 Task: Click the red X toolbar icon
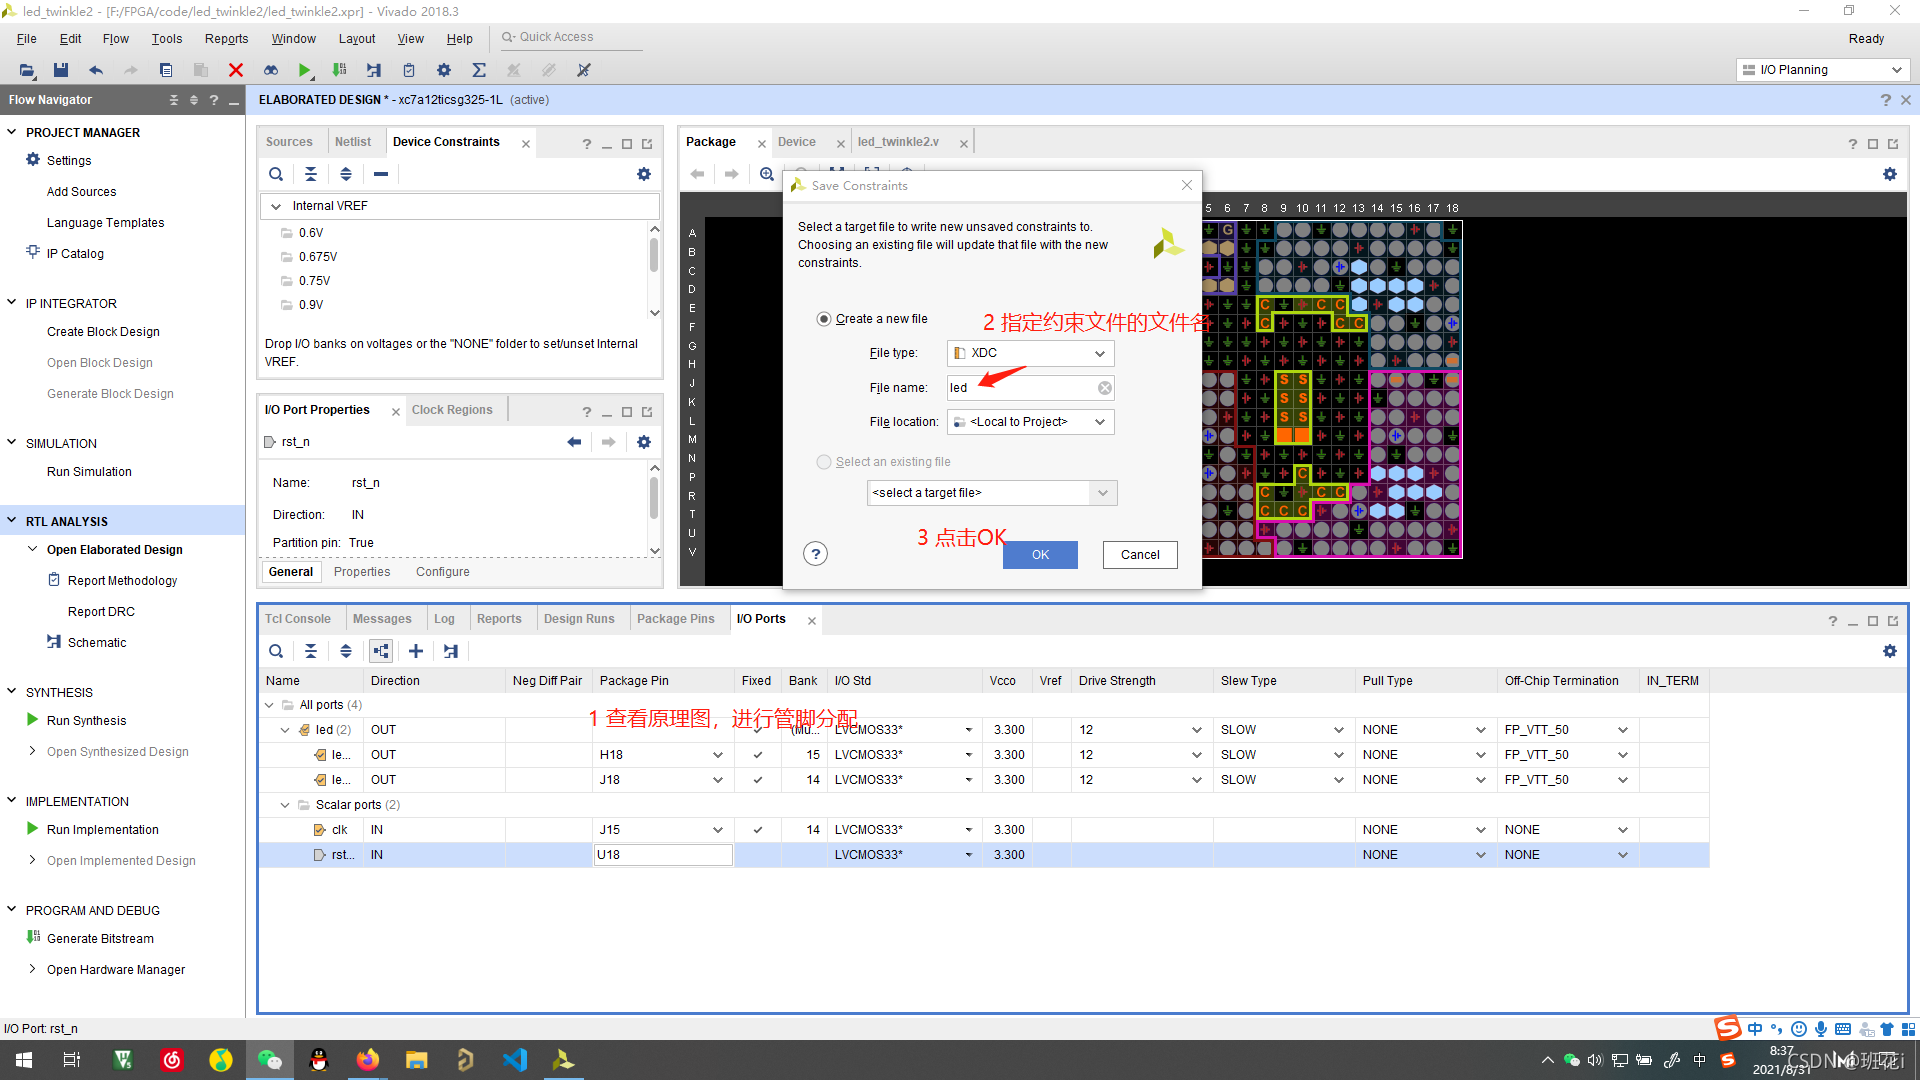pyautogui.click(x=236, y=70)
